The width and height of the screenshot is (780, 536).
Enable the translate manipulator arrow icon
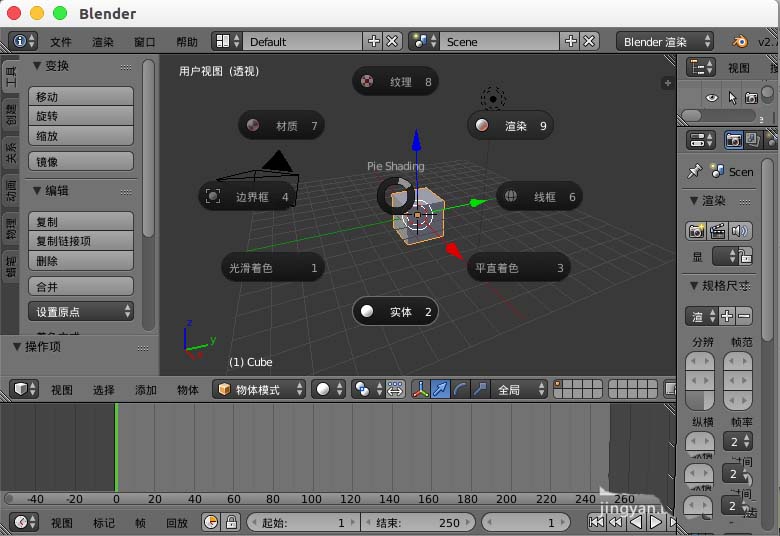point(440,389)
